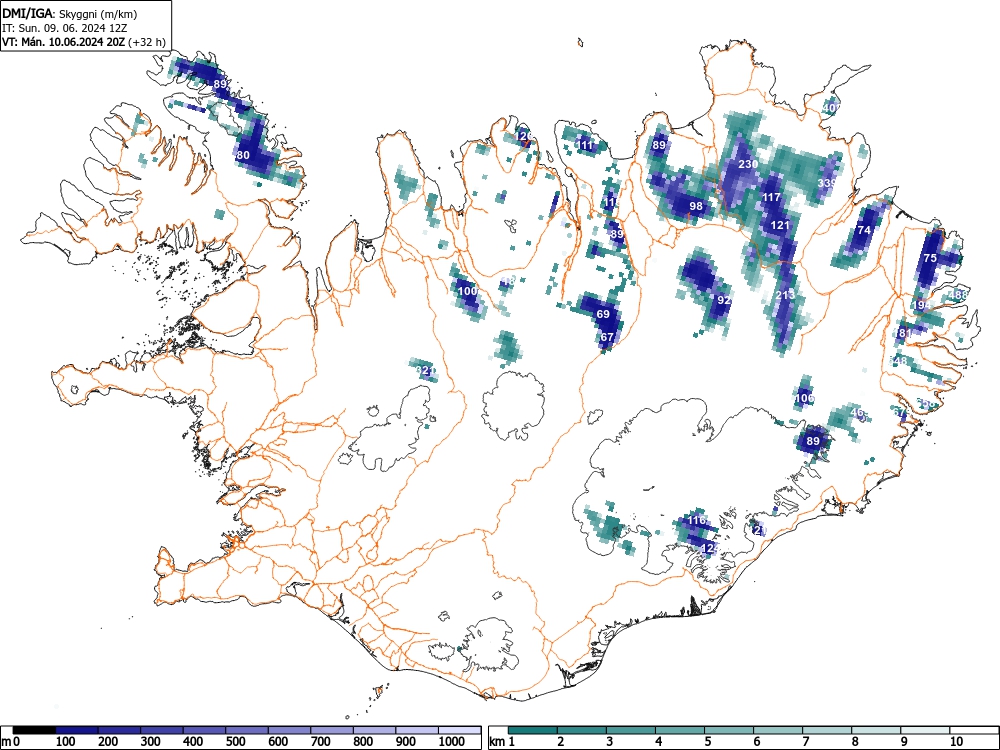The width and height of the screenshot is (1000, 750).
Task: Click the dark teal swatch between 1 and 2 km
Action: (x=533, y=730)
